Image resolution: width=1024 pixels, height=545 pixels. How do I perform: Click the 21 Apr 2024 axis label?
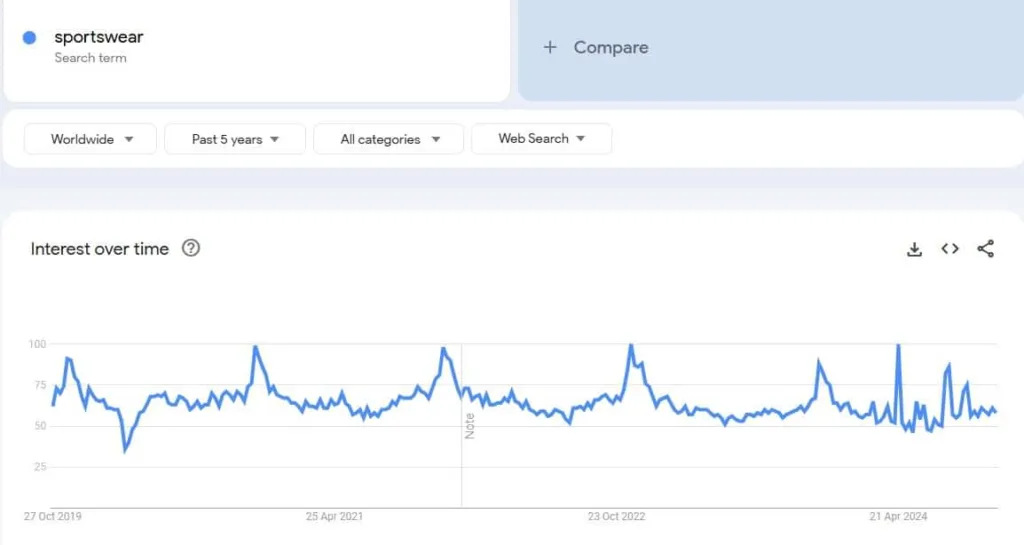click(x=898, y=516)
